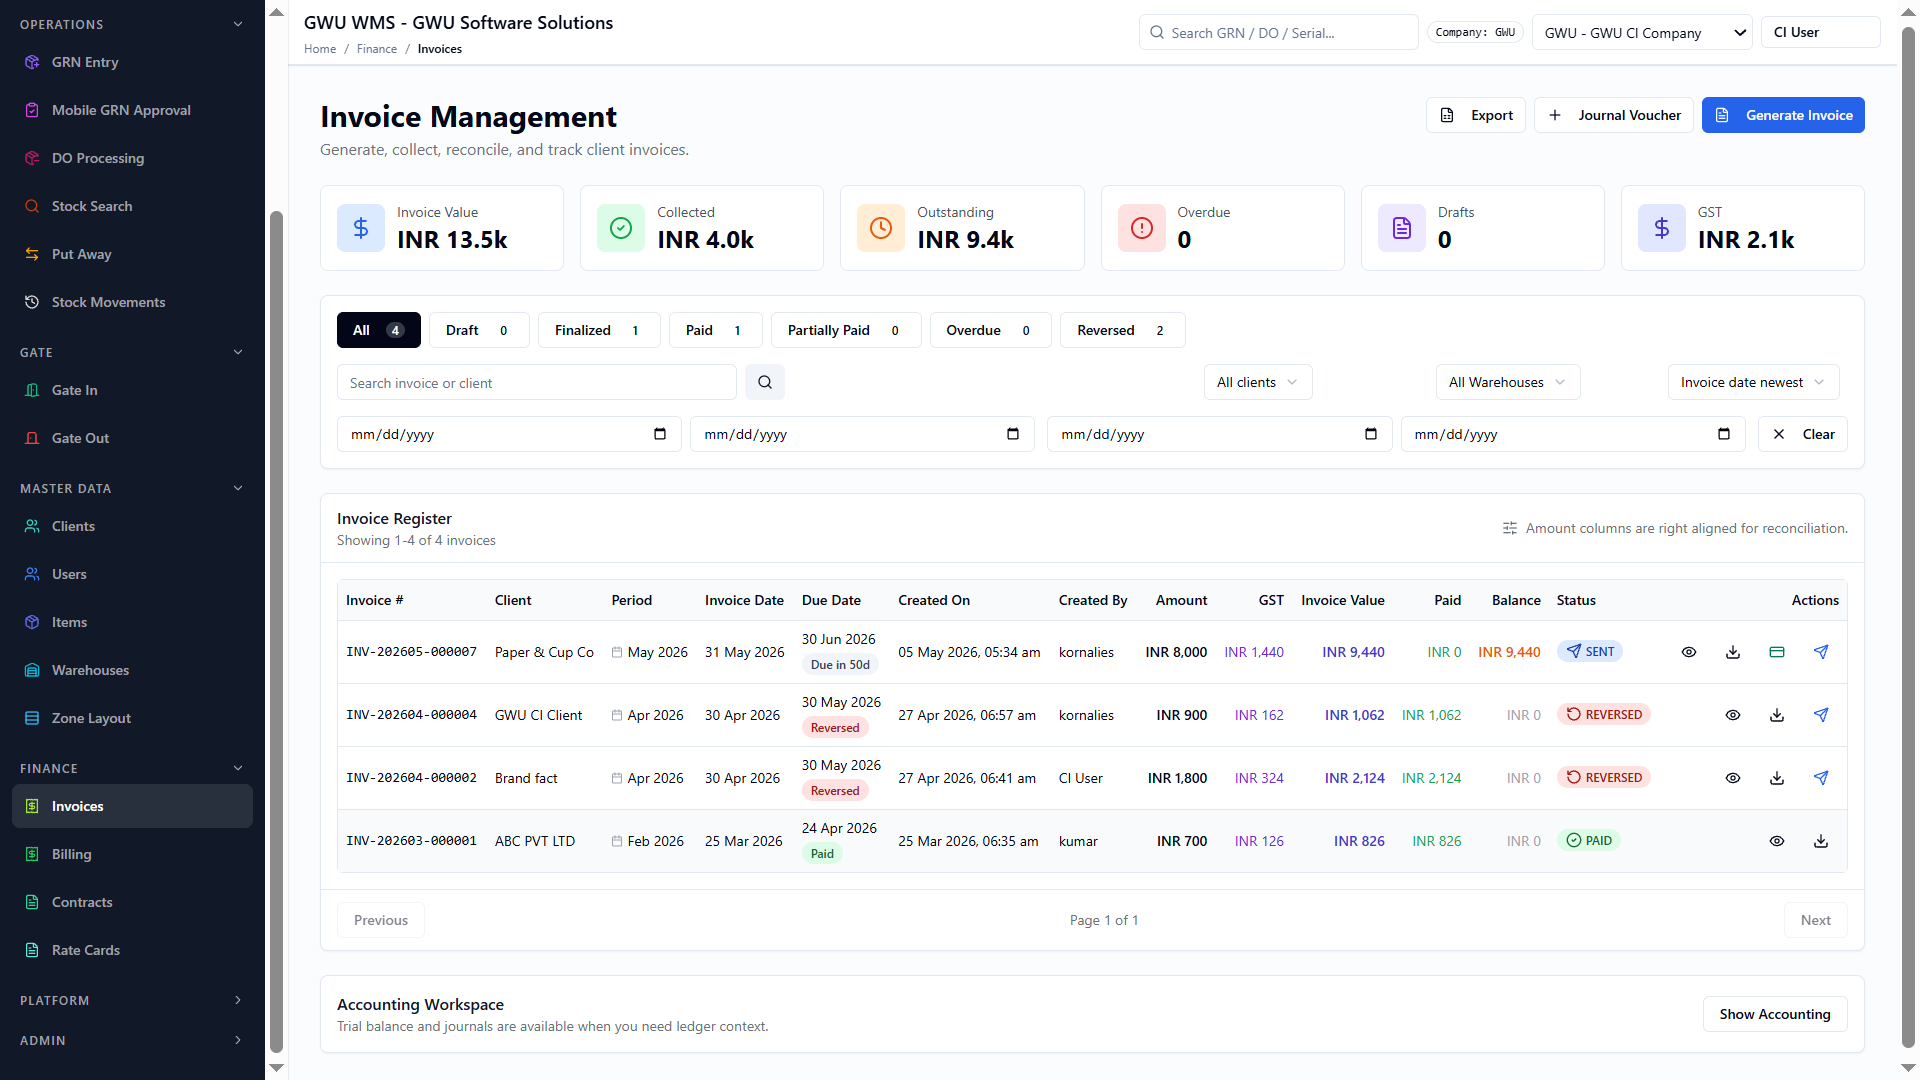This screenshot has height=1080, width=1920.
Task: Click the Previous page button
Action: [381, 920]
